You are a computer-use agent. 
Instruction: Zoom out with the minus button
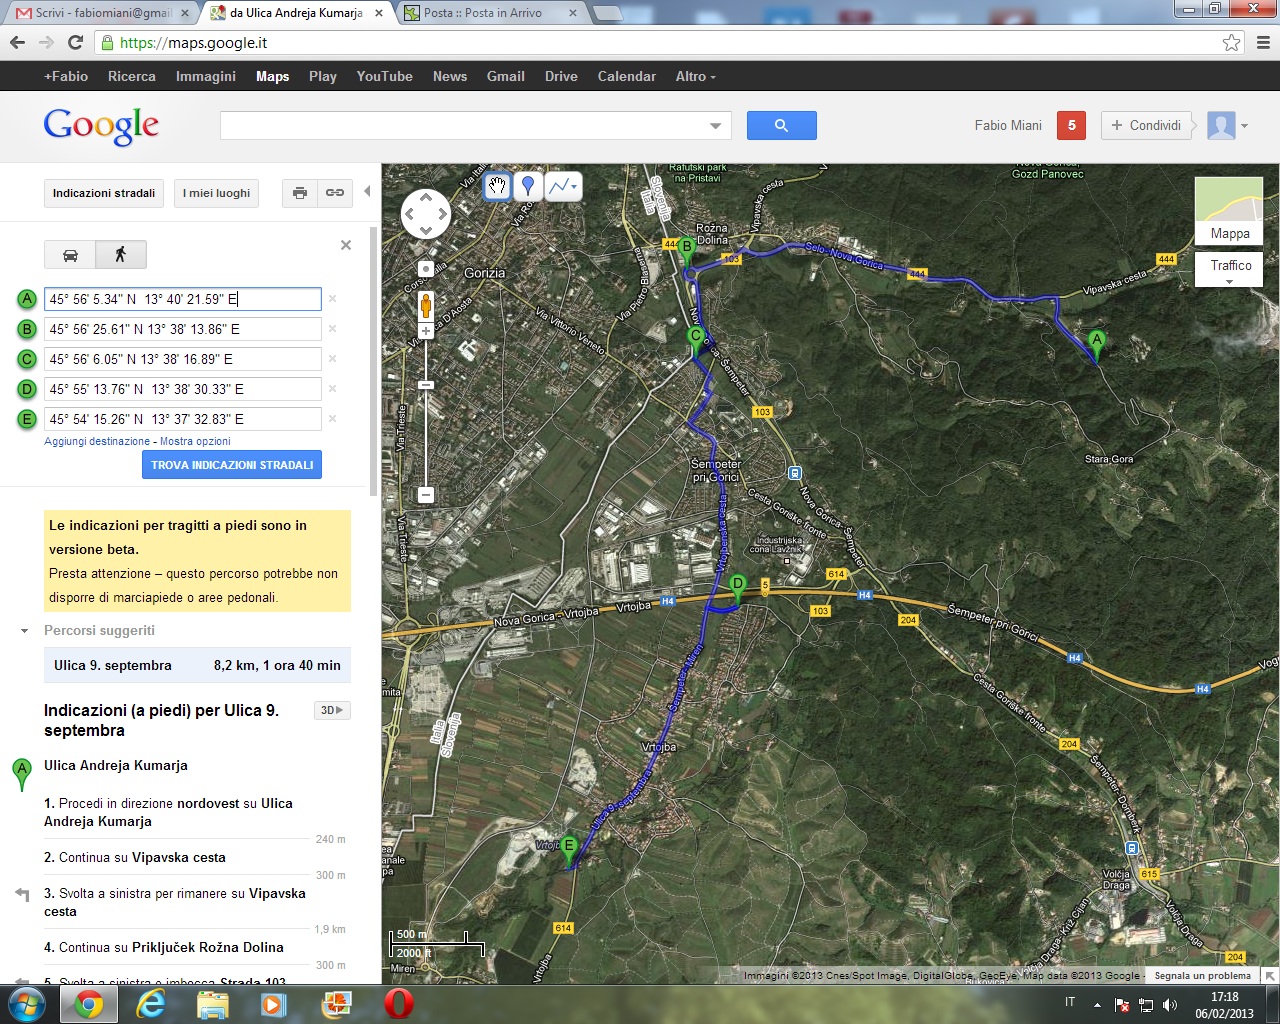[x=426, y=495]
